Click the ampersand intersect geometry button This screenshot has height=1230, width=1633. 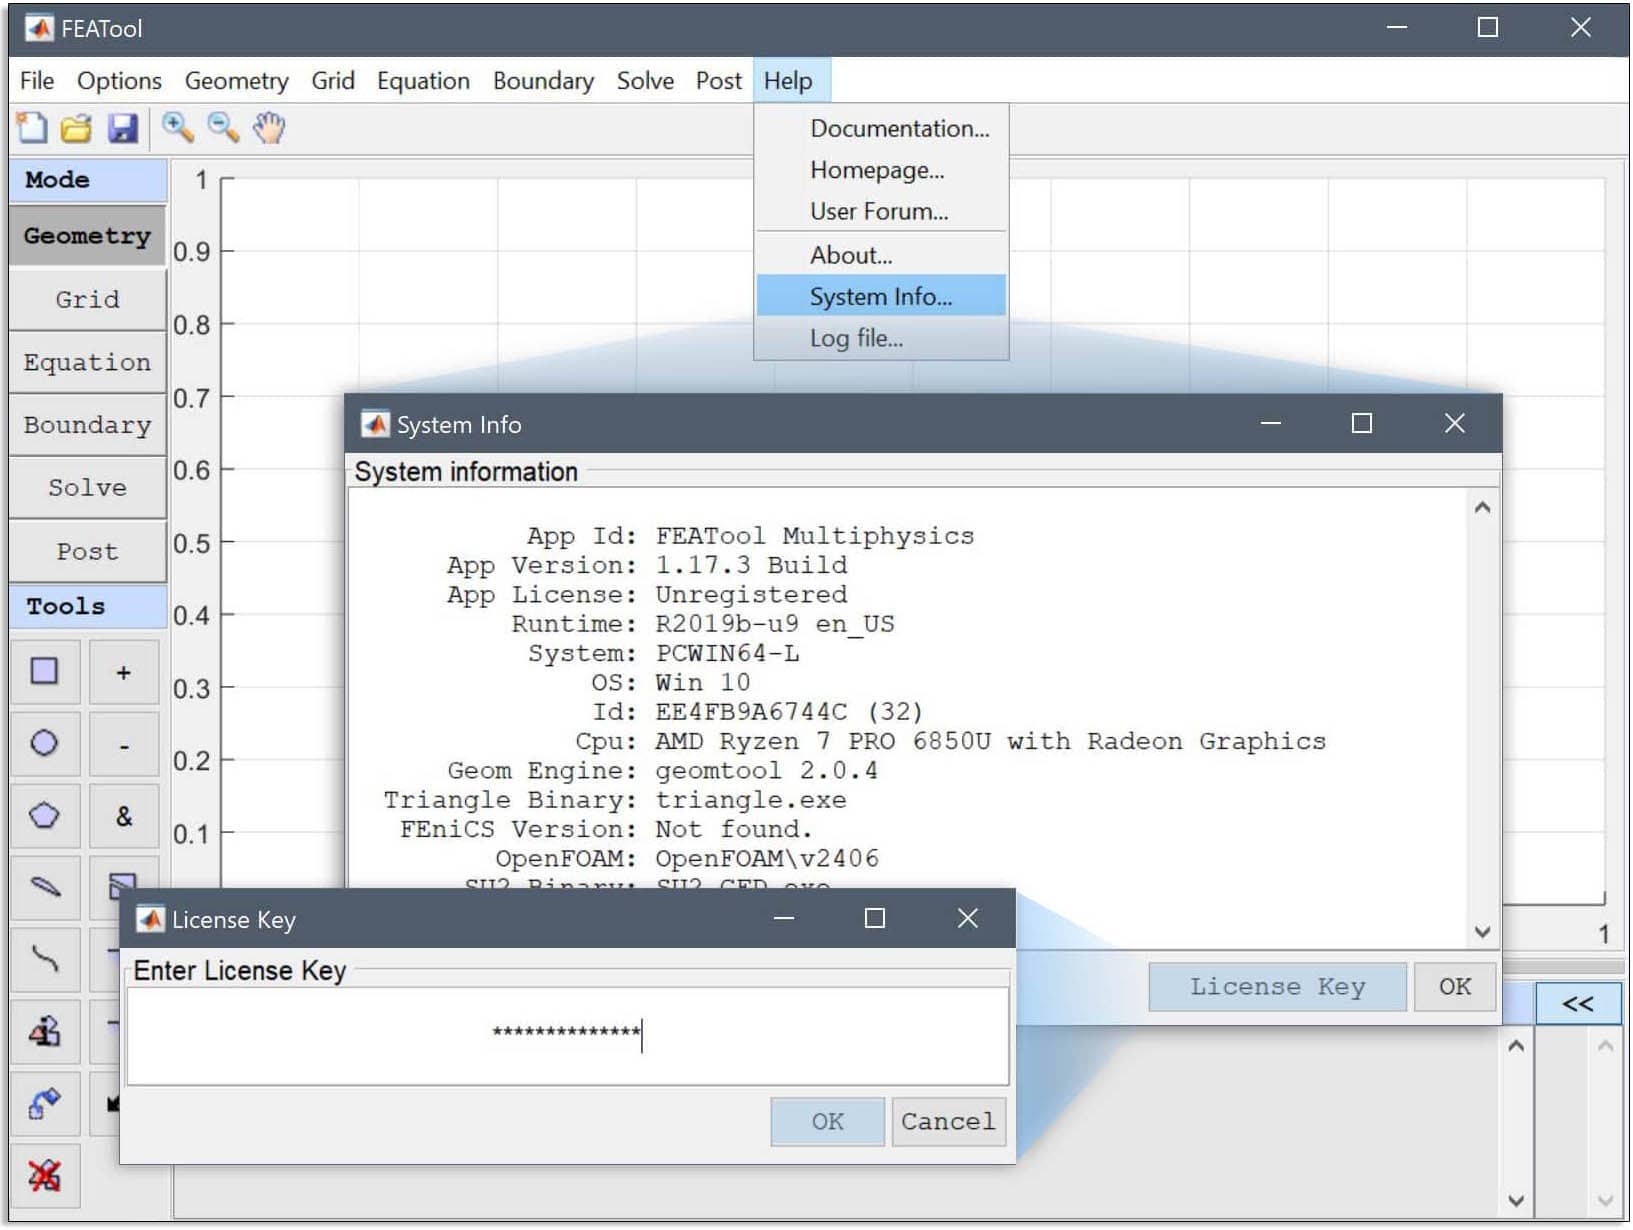(123, 816)
